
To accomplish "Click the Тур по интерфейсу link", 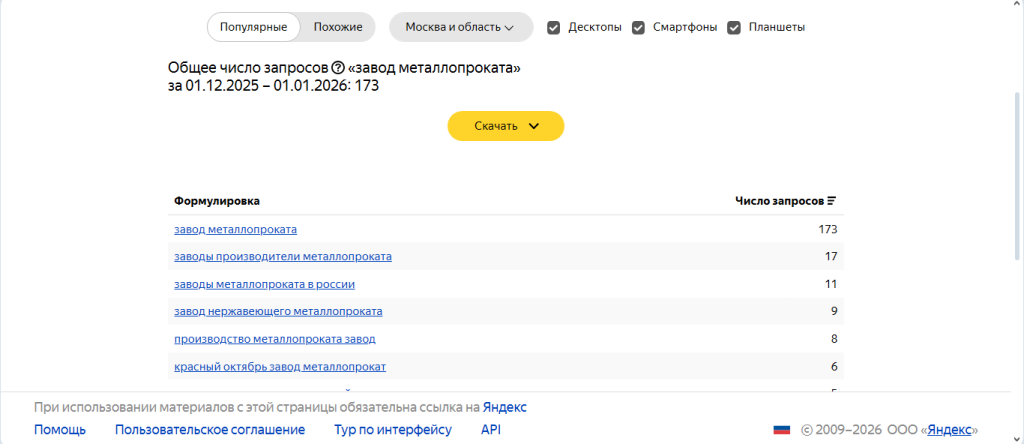I will coord(392,430).
